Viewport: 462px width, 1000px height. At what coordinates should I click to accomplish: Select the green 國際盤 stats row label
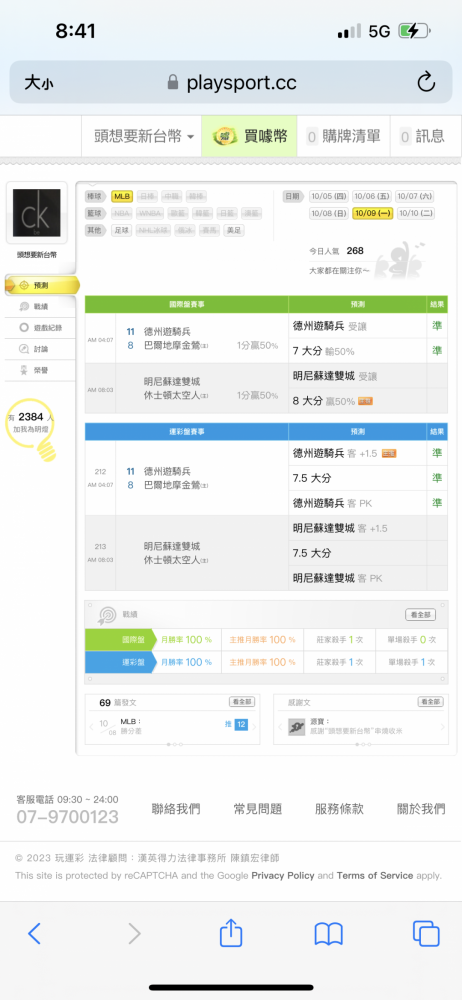[x=120, y=640]
